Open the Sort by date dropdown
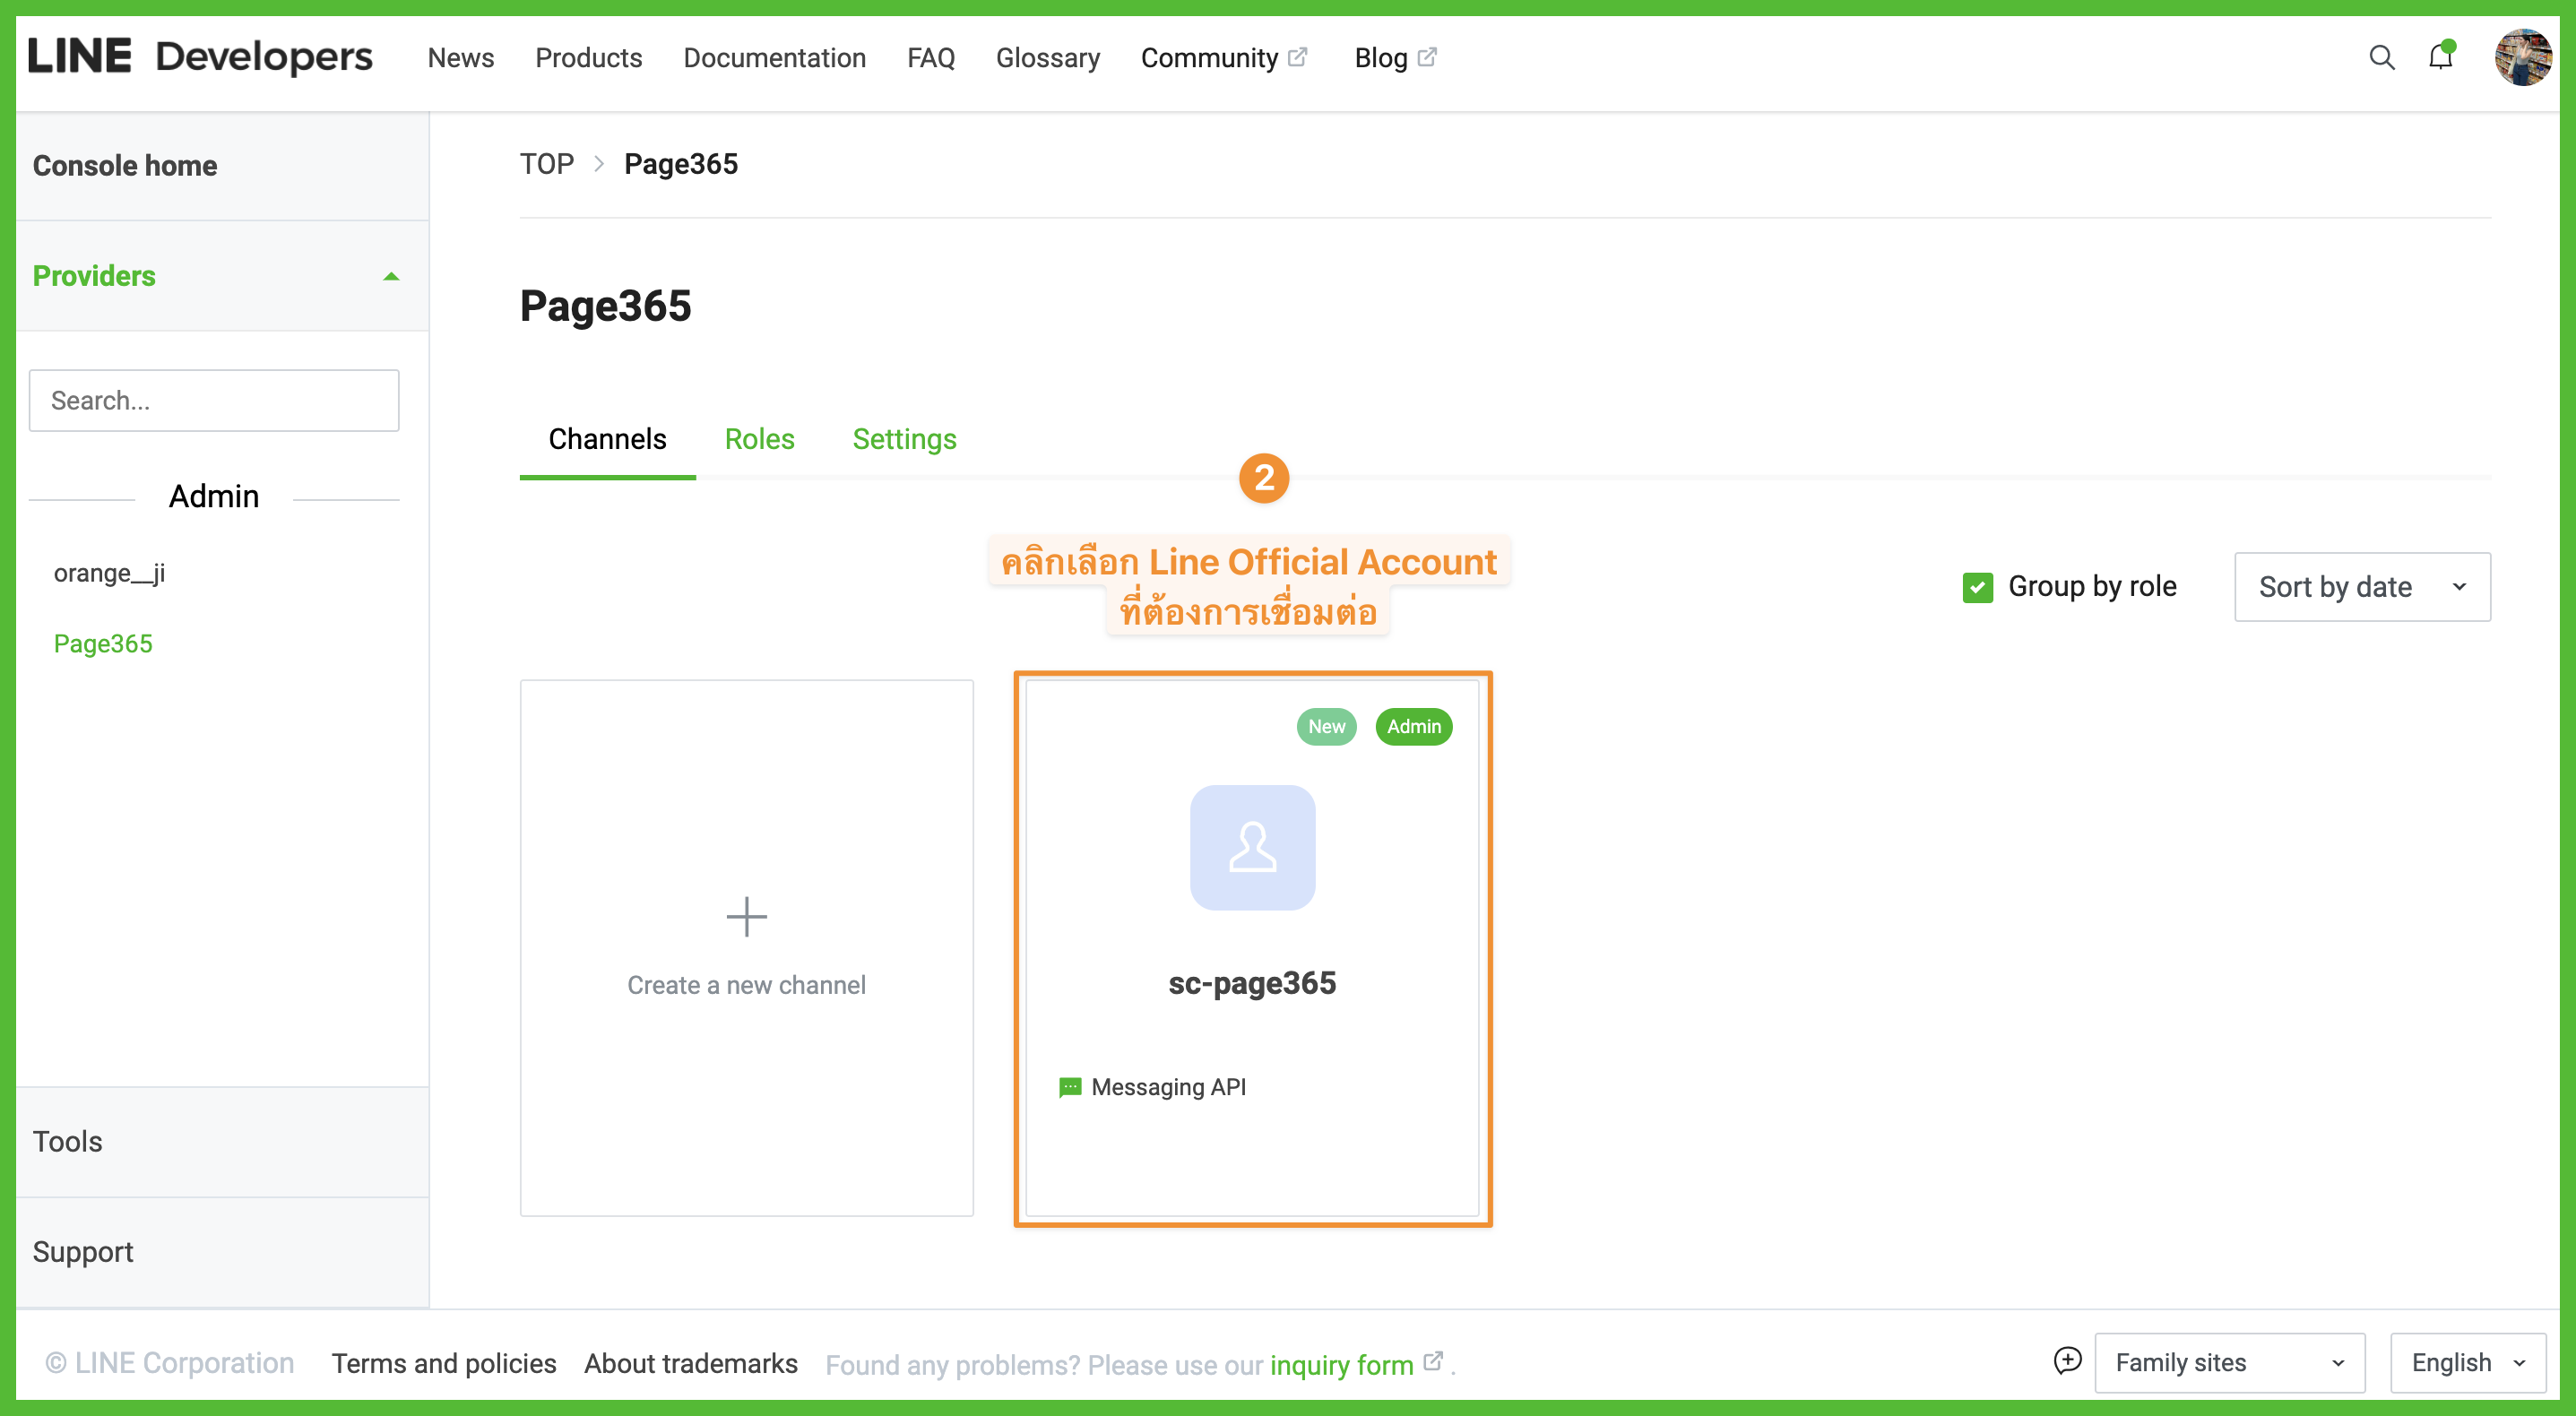 [2362, 587]
